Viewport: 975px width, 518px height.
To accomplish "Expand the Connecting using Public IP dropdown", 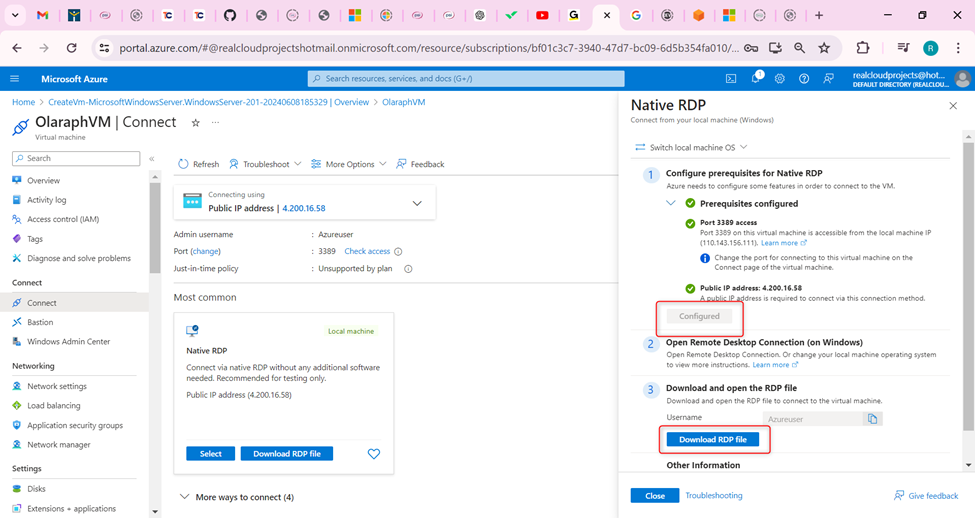I will point(417,203).
